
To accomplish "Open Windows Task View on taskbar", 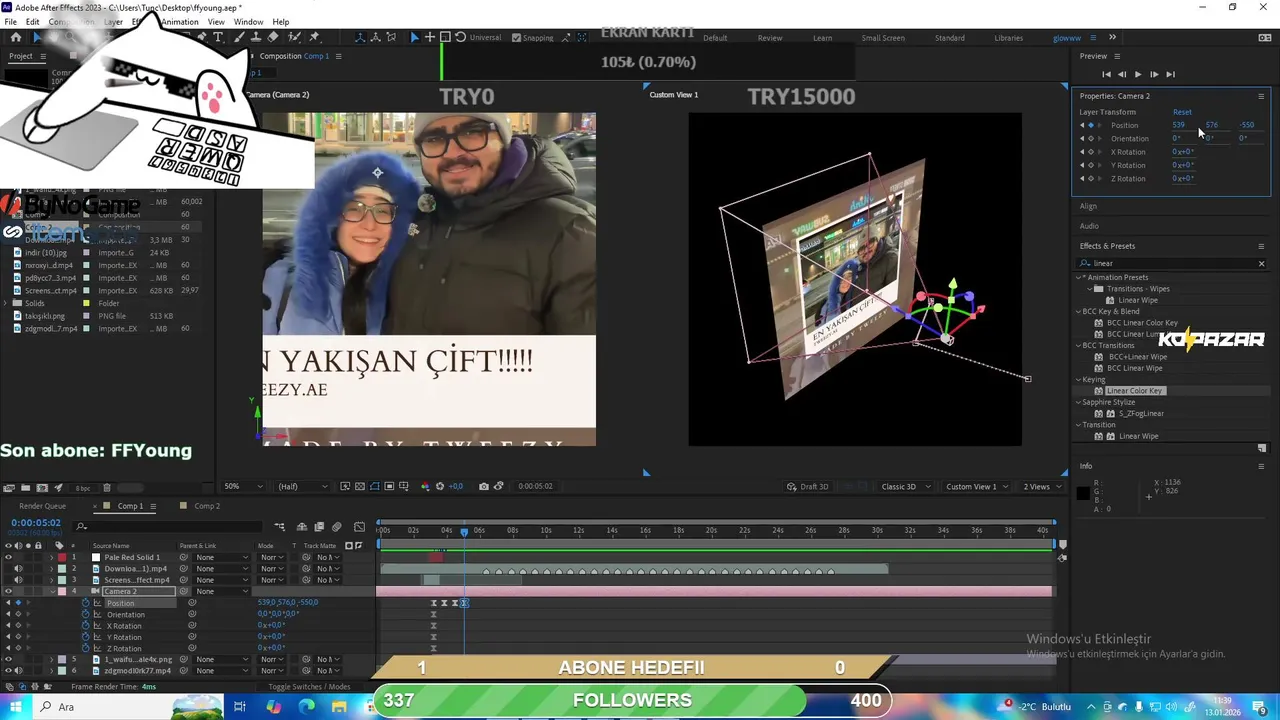I will pyautogui.click(x=240, y=707).
